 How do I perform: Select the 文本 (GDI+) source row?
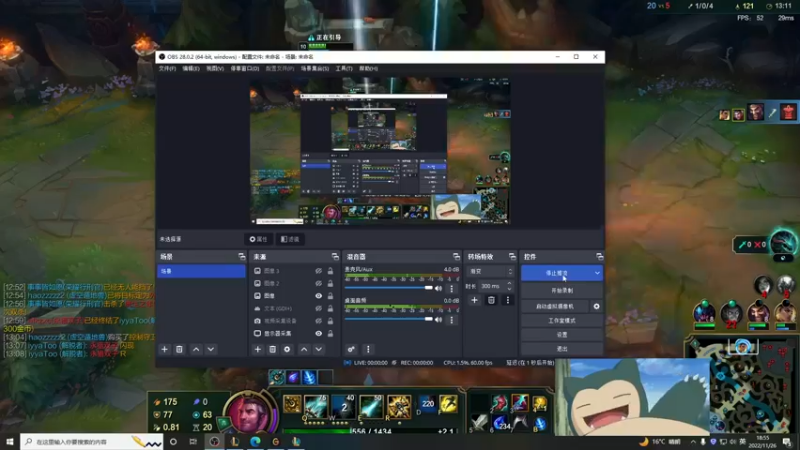point(294,308)
